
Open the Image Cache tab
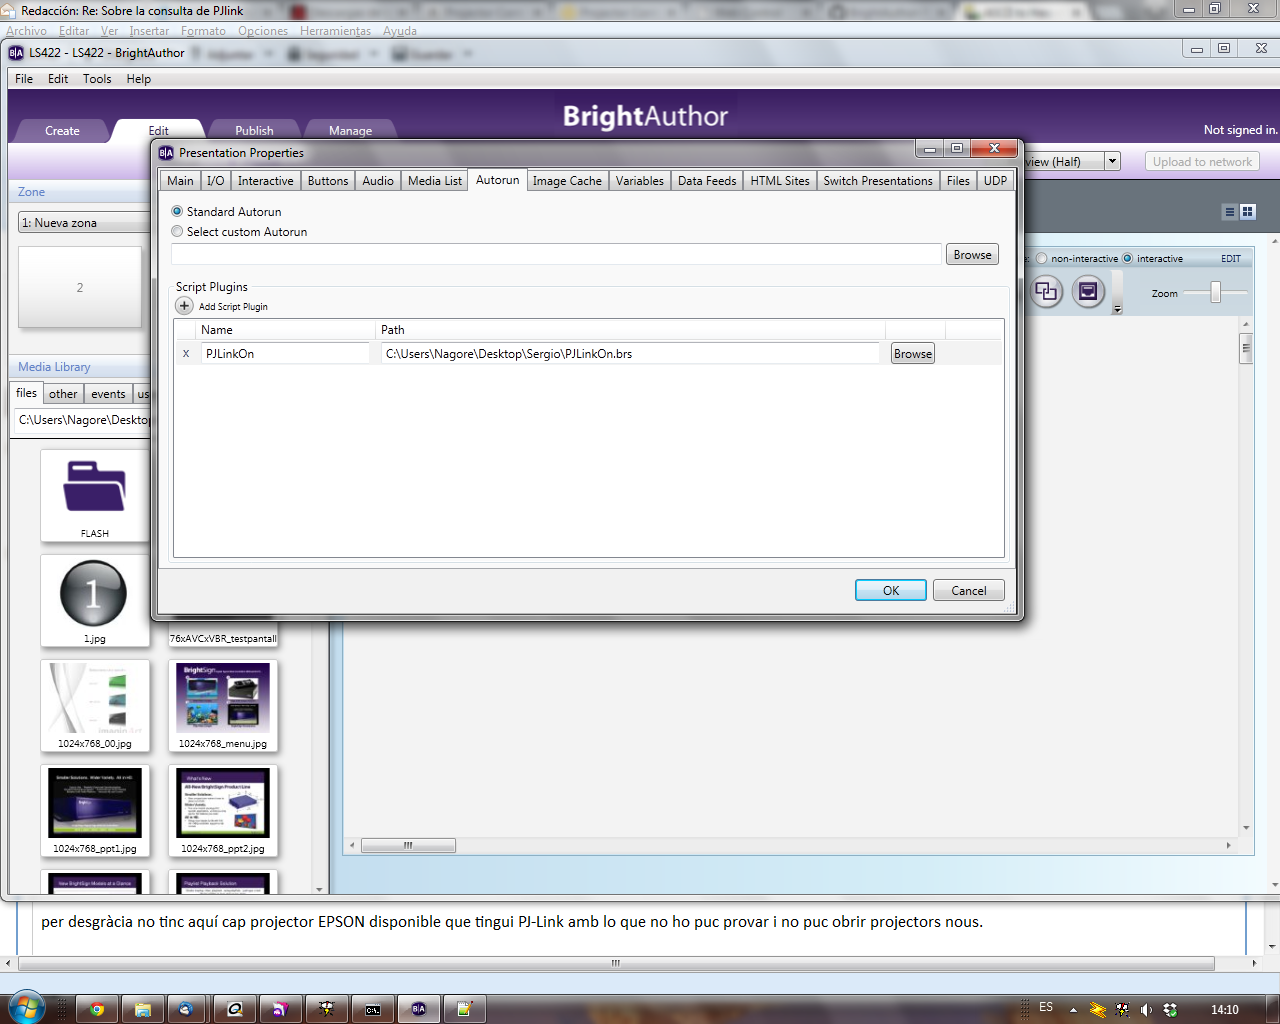point(567,181)
